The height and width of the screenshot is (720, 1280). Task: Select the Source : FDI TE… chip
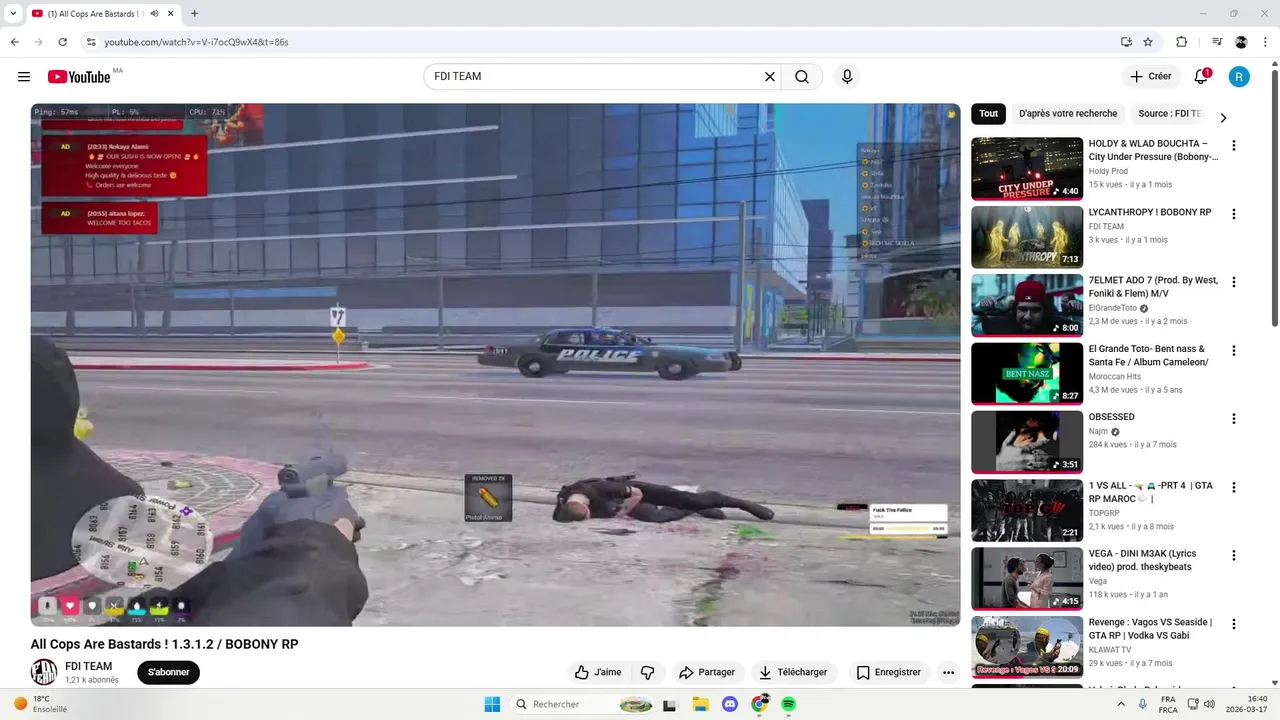pyautogui.click(x=1170, y=114)
